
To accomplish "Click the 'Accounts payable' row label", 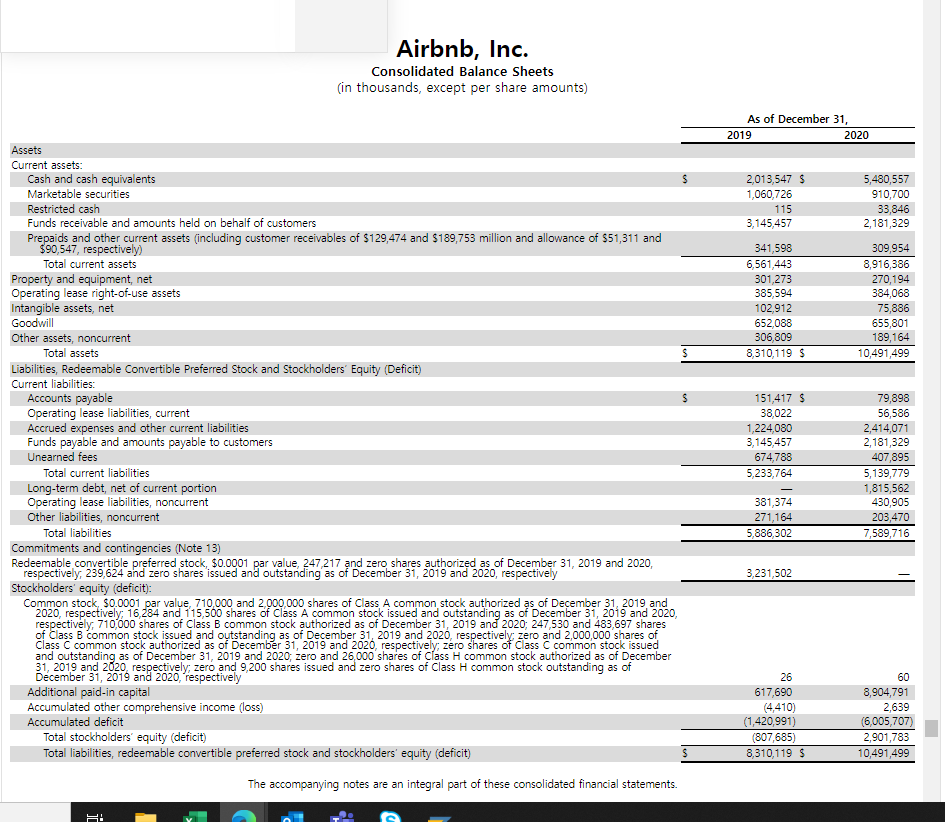I will pyautogui.click(x=70, y=398).
